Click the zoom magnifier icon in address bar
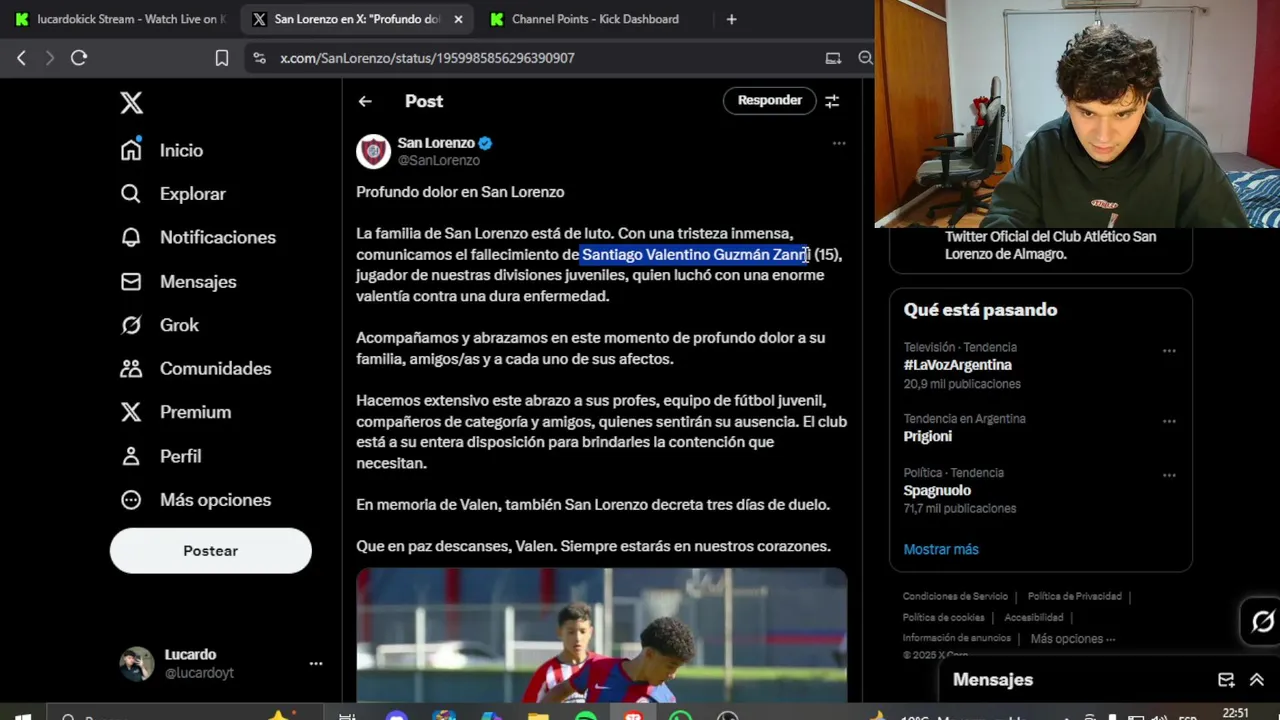This screenshot has width=1280, height=720. click(x=865, y=58)
